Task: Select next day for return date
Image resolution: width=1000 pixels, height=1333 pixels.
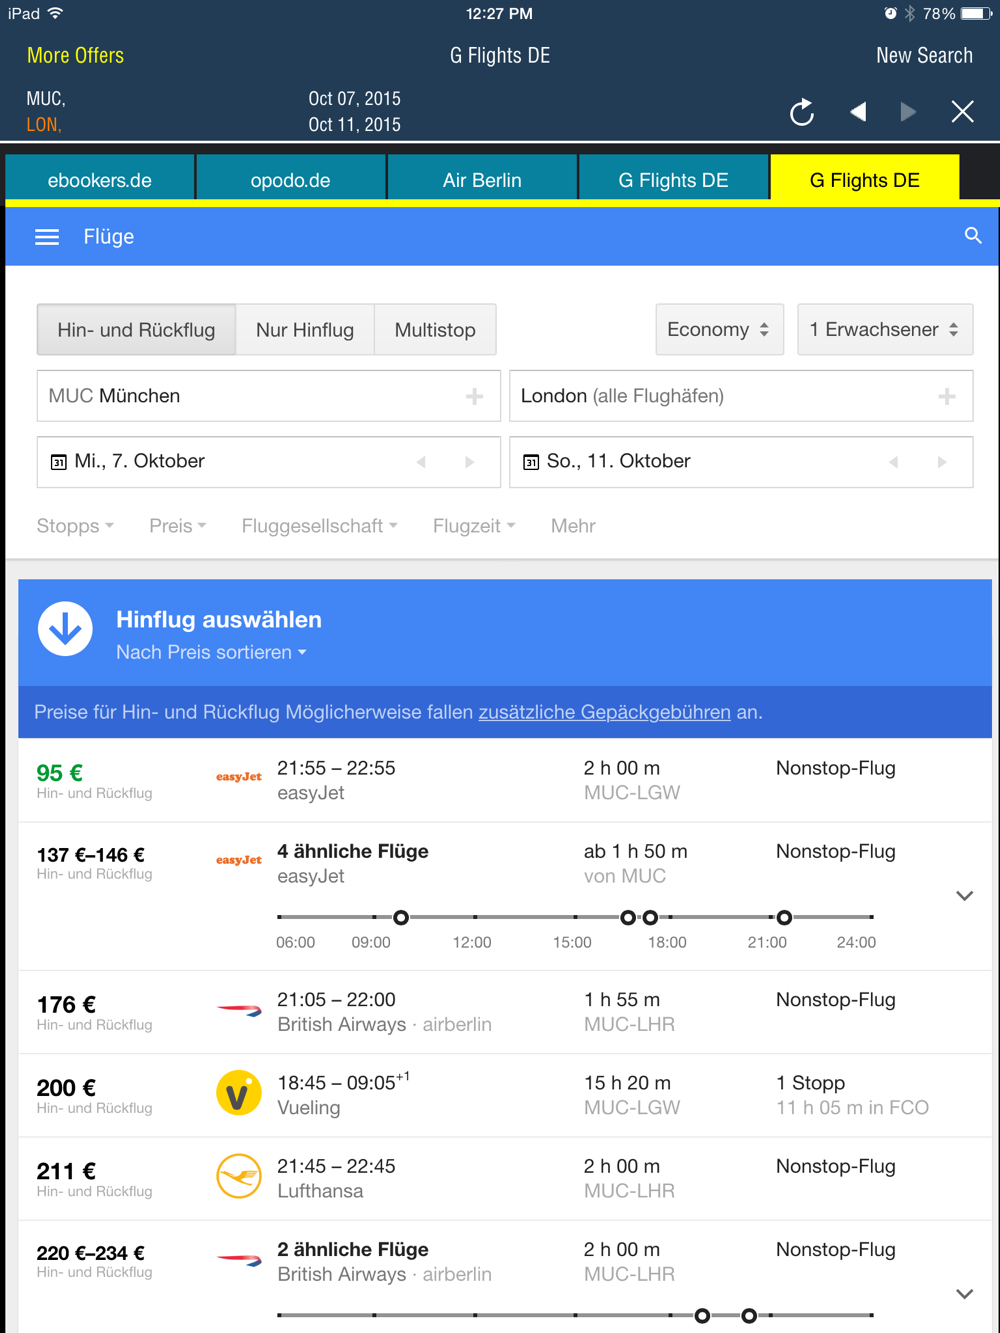Action: pyautogui.click(x=941, y=462)
